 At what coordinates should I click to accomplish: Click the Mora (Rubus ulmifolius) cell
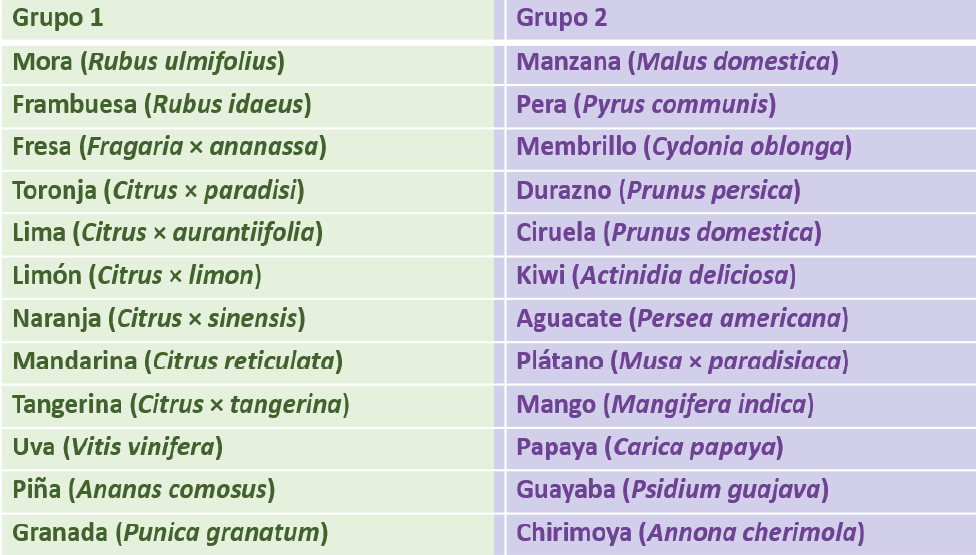248,64
